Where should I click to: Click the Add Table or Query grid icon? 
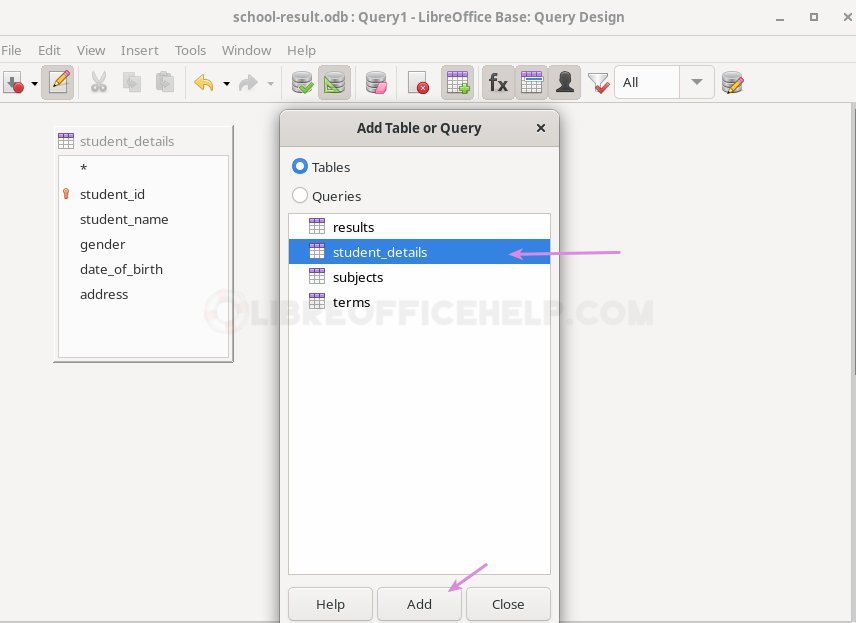(457, 82)
